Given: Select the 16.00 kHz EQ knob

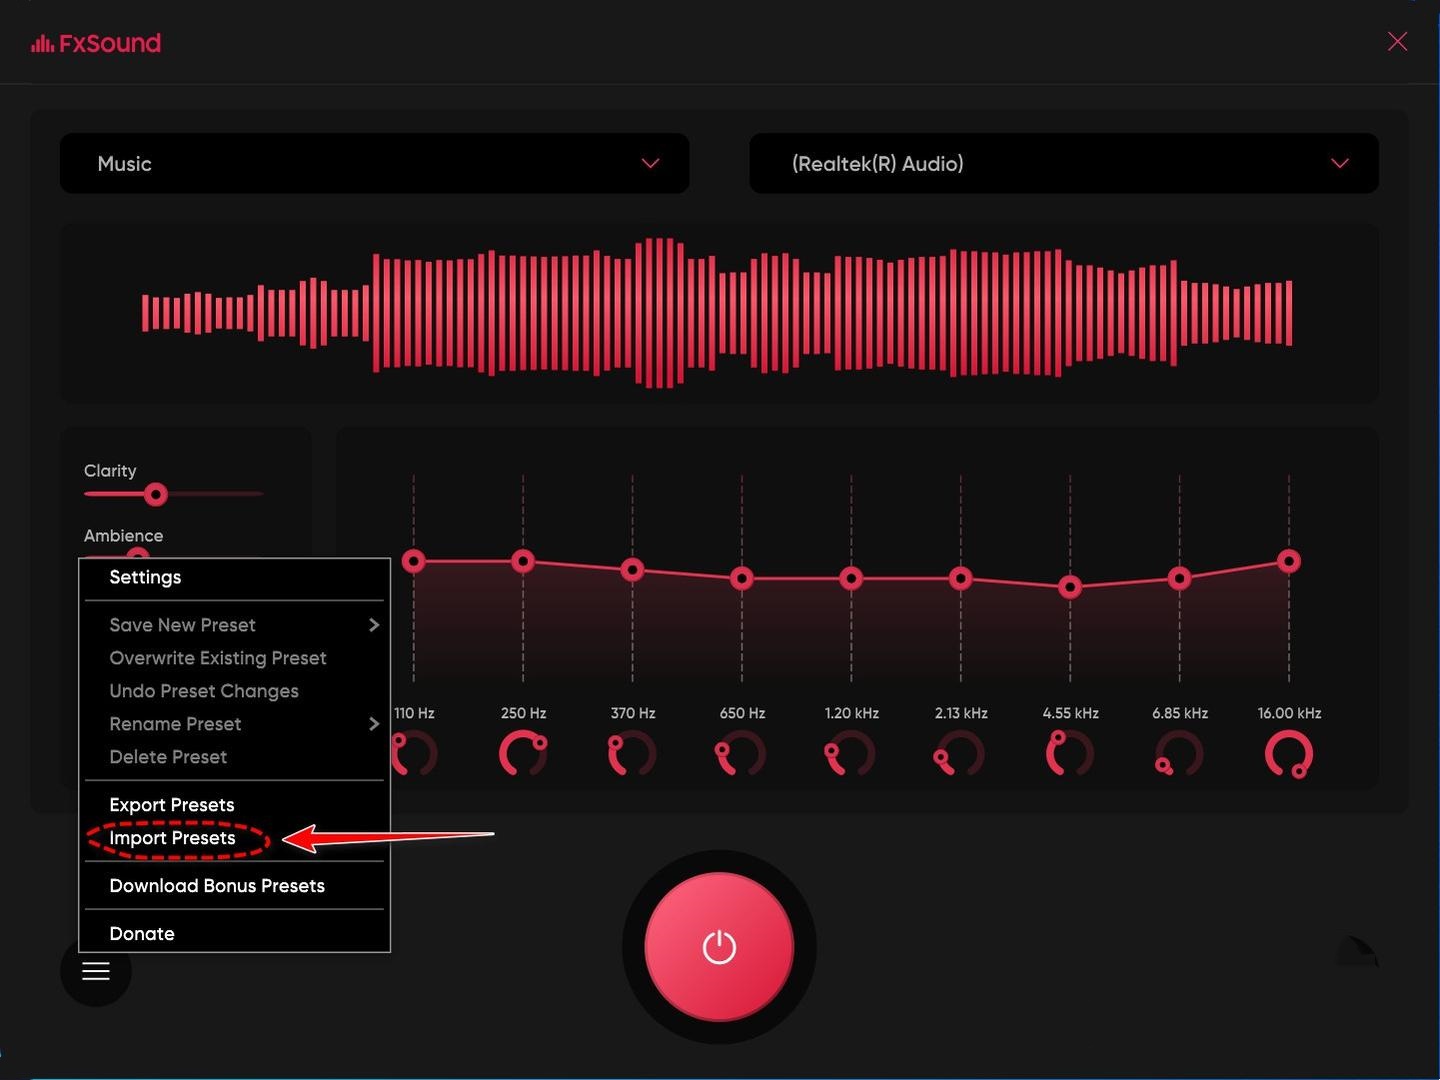Looking at the screenshot, I should tap(1288, 755).
